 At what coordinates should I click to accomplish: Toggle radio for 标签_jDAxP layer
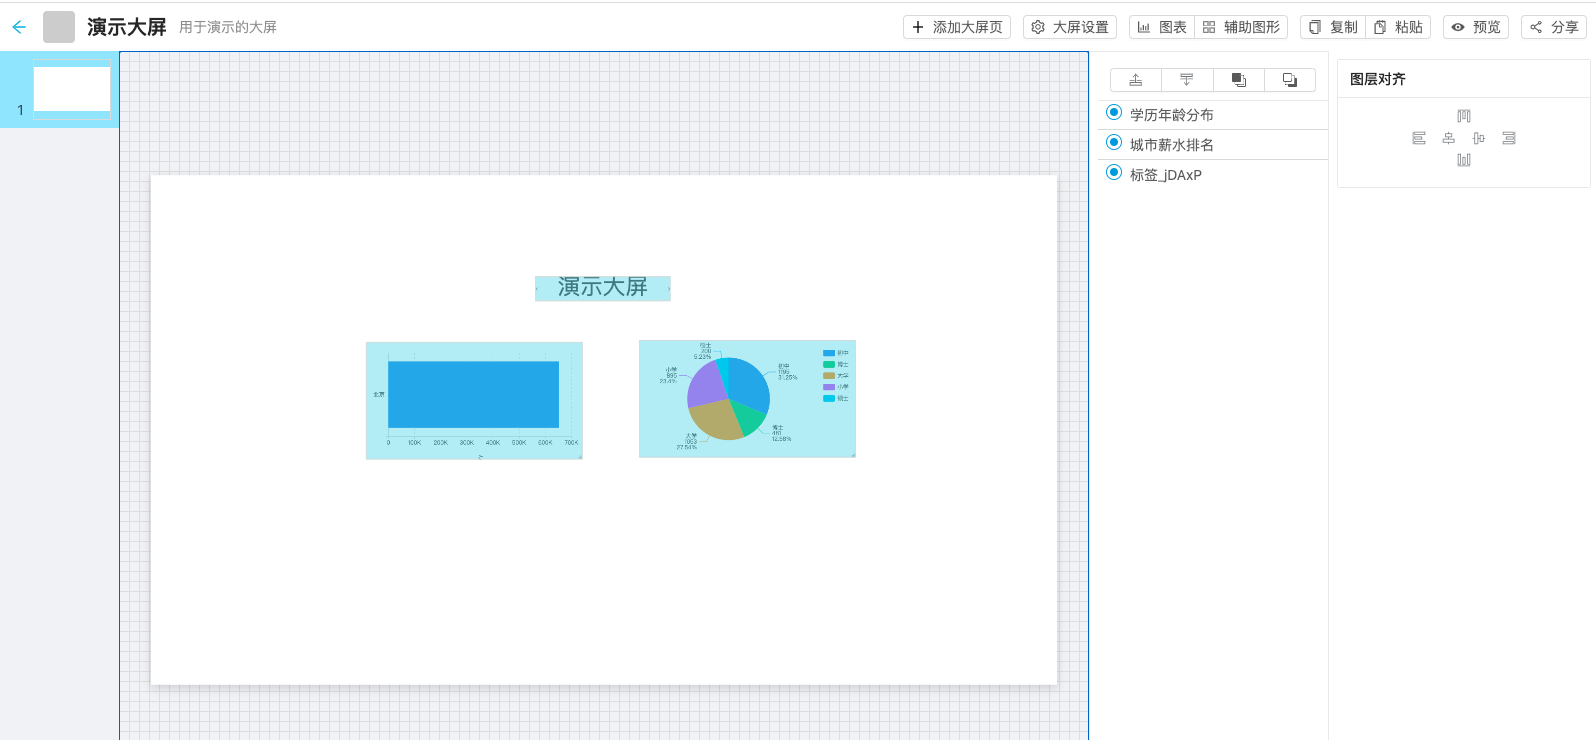tap(1114, 173)
